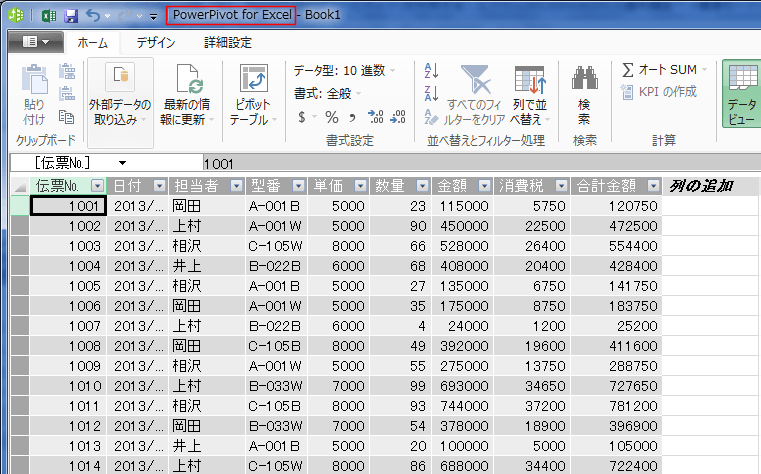Switch to Data View (データビュー)
This screenshot has height=474, width=761.
(741, 95)
